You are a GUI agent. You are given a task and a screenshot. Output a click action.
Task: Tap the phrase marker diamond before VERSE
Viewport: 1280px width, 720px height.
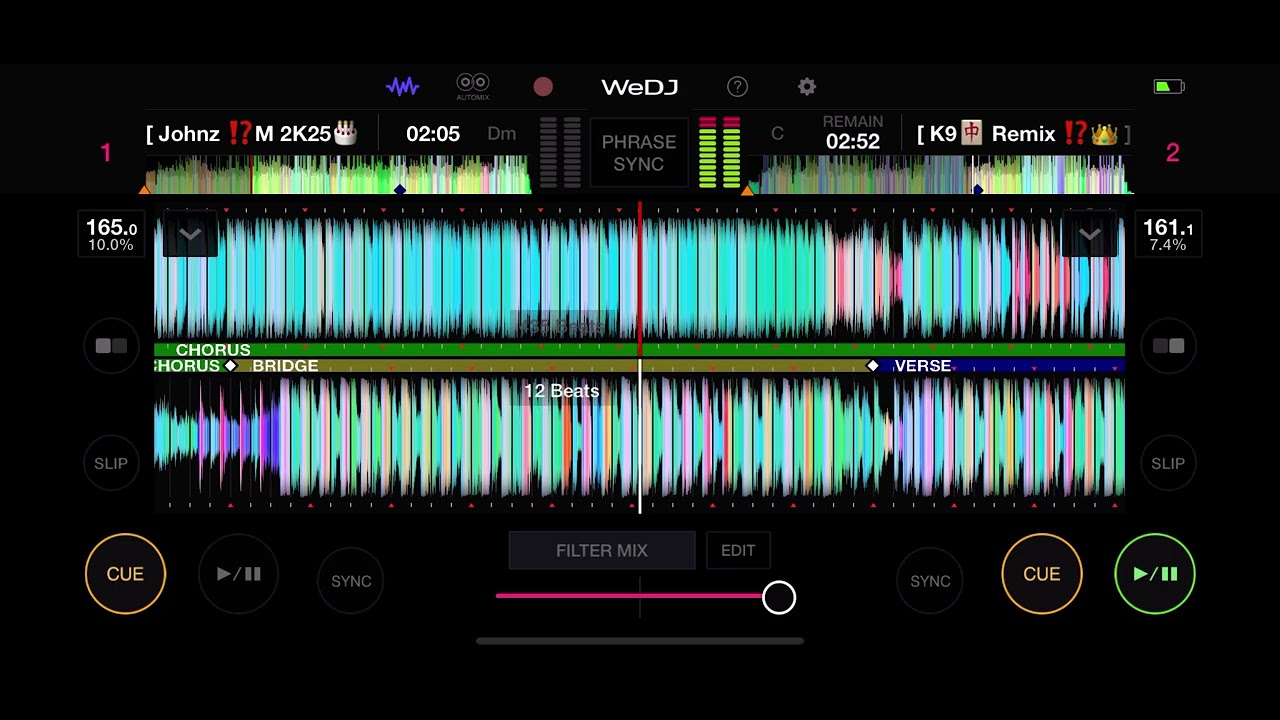(x=872, y=366)
